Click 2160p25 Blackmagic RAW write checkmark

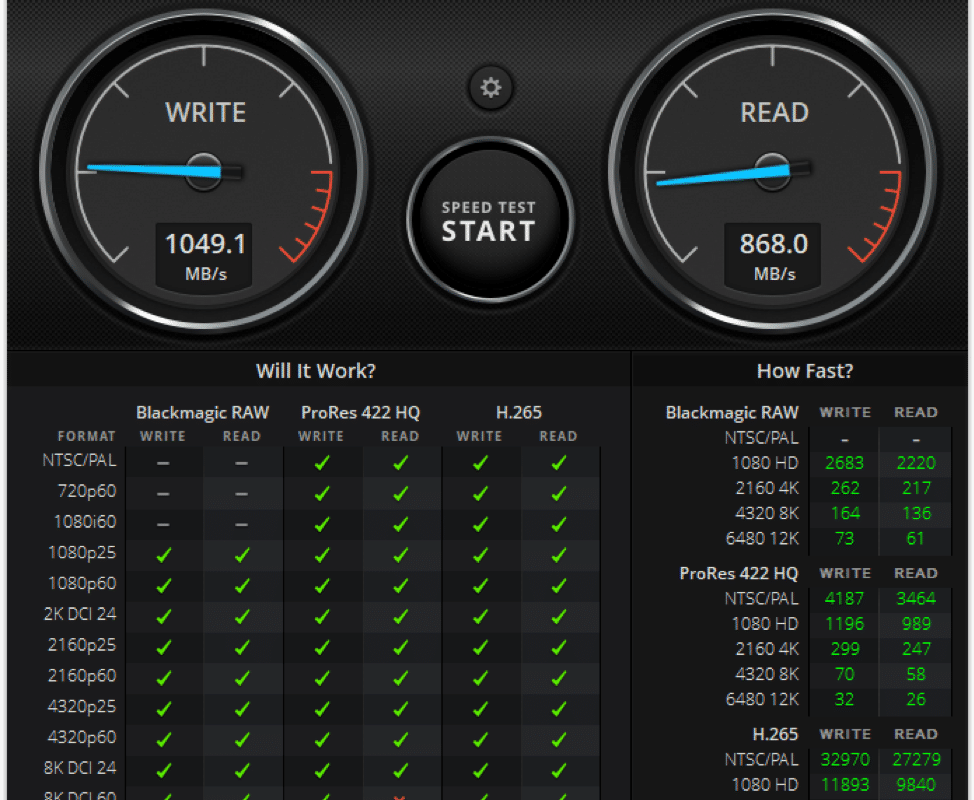pyautogui.click(x=163, y=647)
